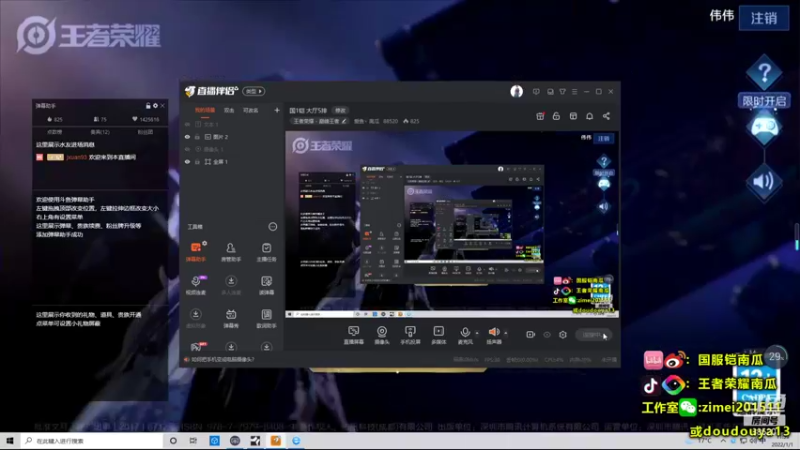Click the 注销 button in the game
The height and width of the screenshot is (450, 800).
click(x=764, y=18)
